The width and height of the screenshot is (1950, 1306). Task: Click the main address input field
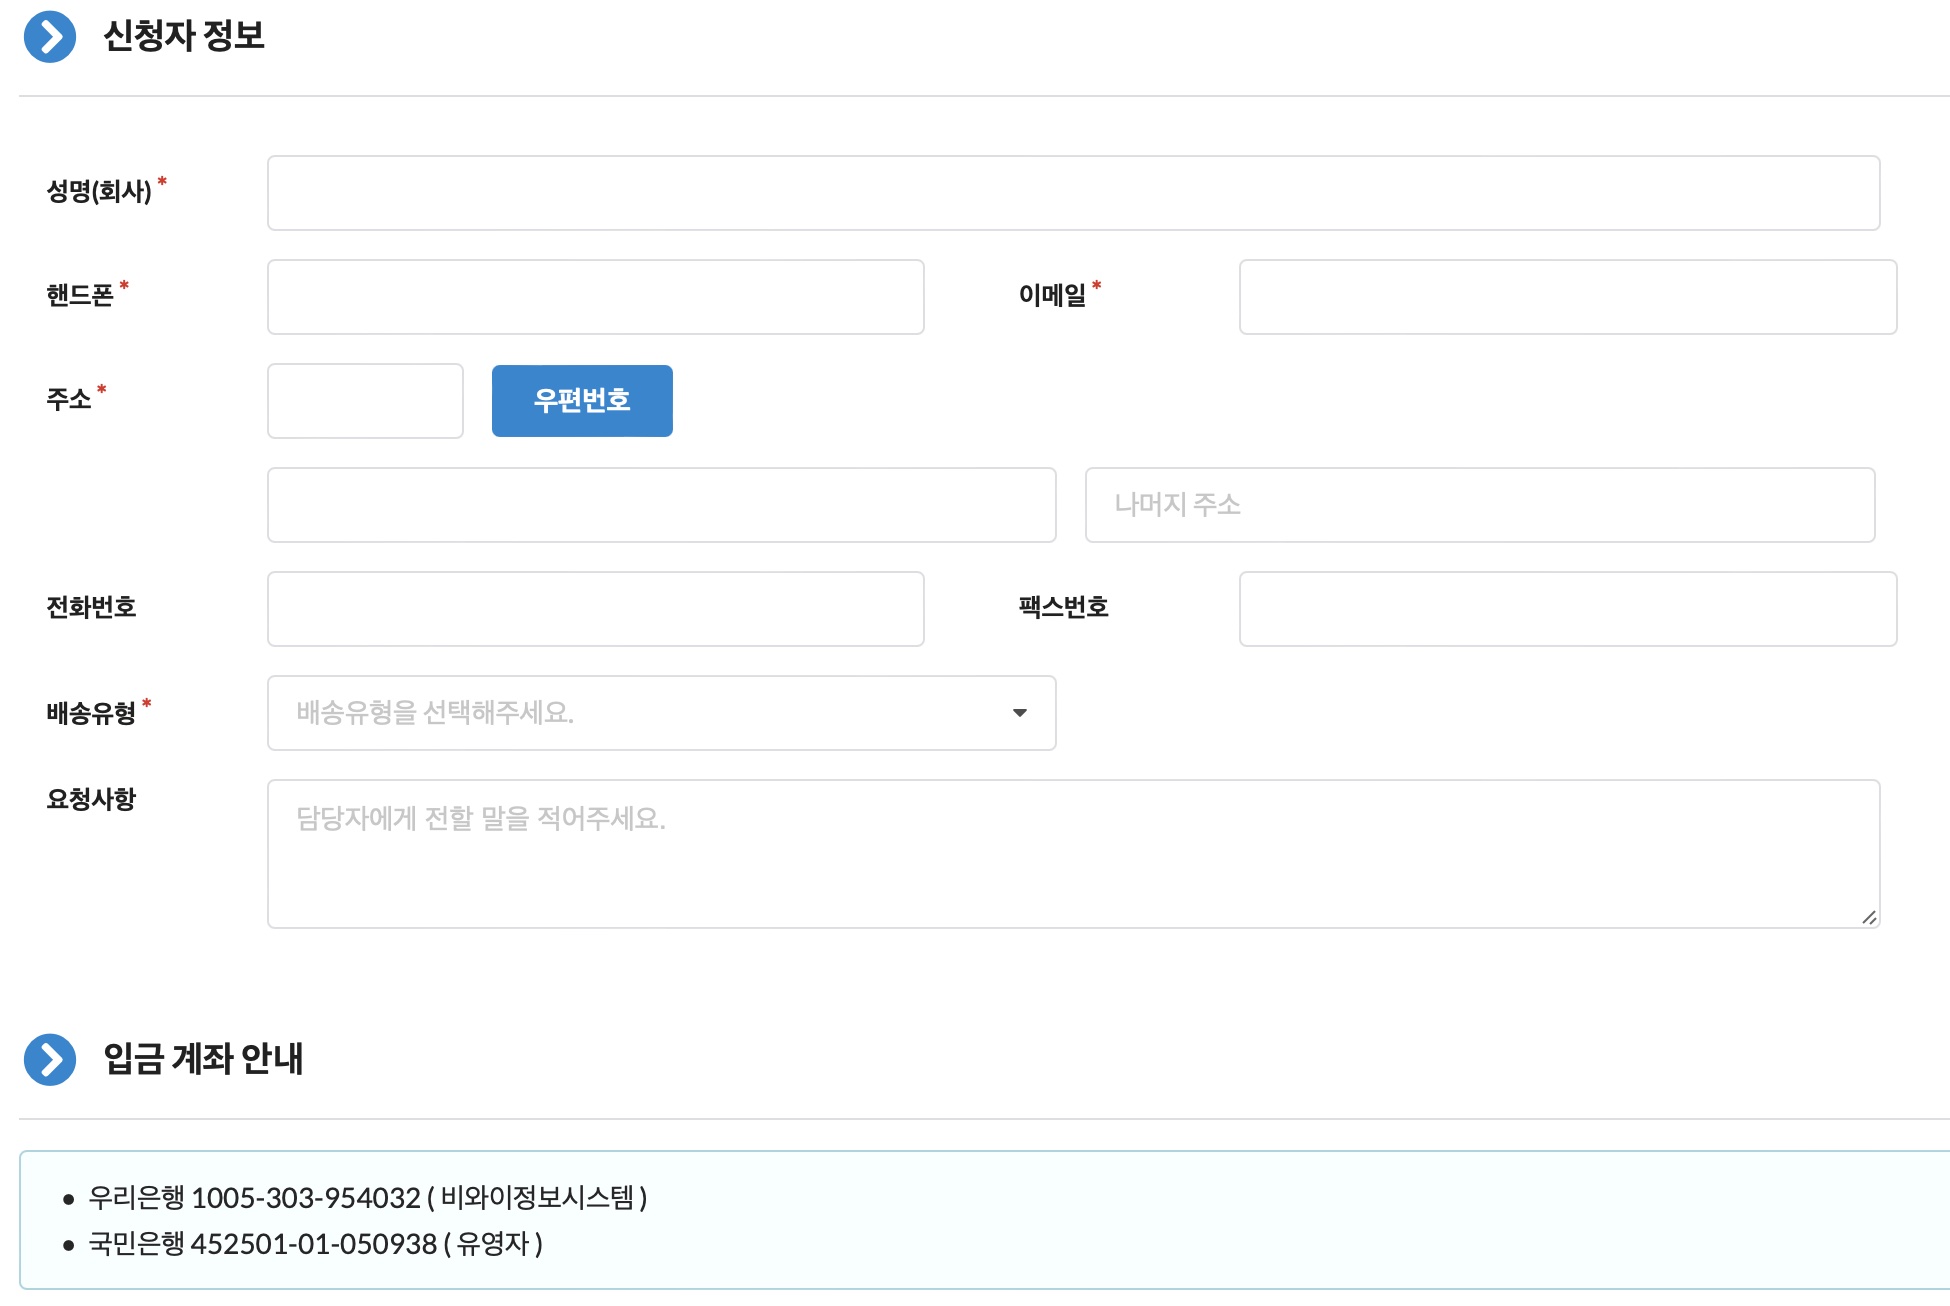[x=660, y=504]
